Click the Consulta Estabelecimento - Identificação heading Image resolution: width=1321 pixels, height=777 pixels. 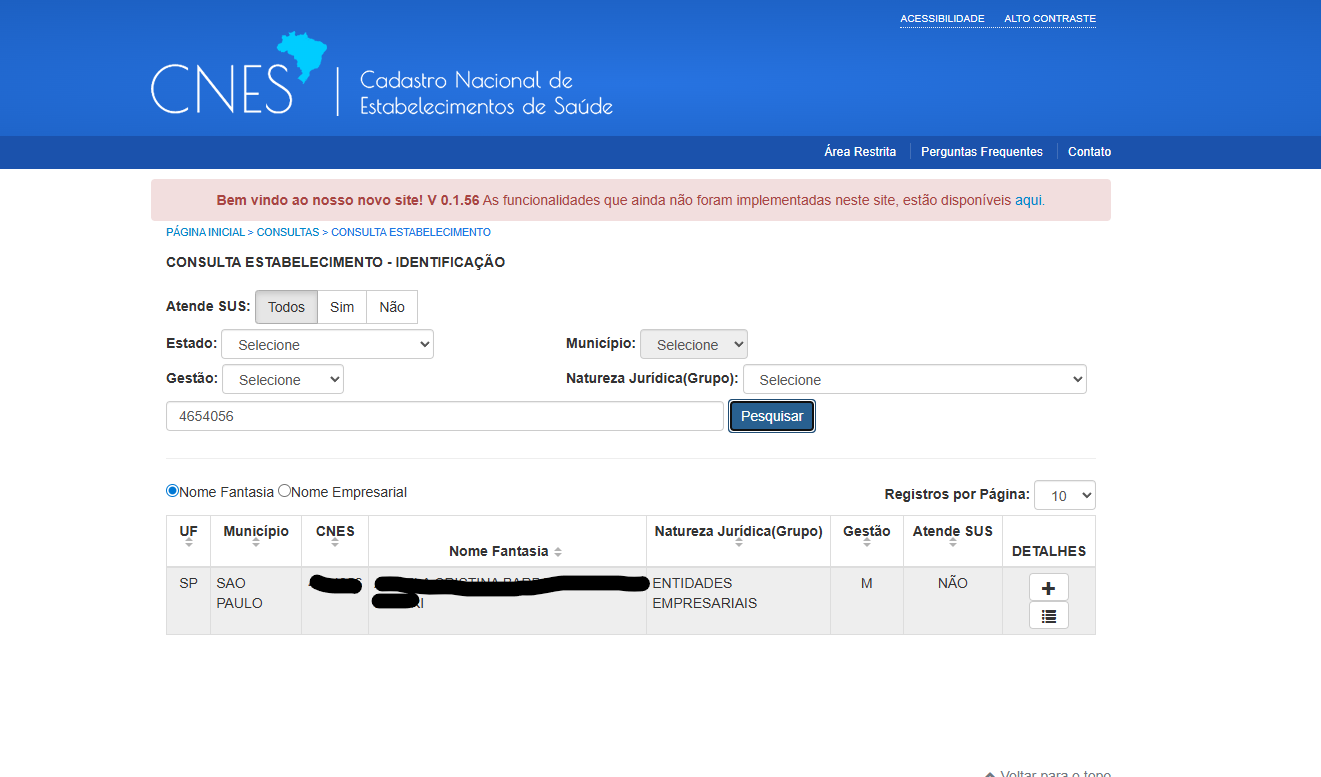[x=336, y=263]
